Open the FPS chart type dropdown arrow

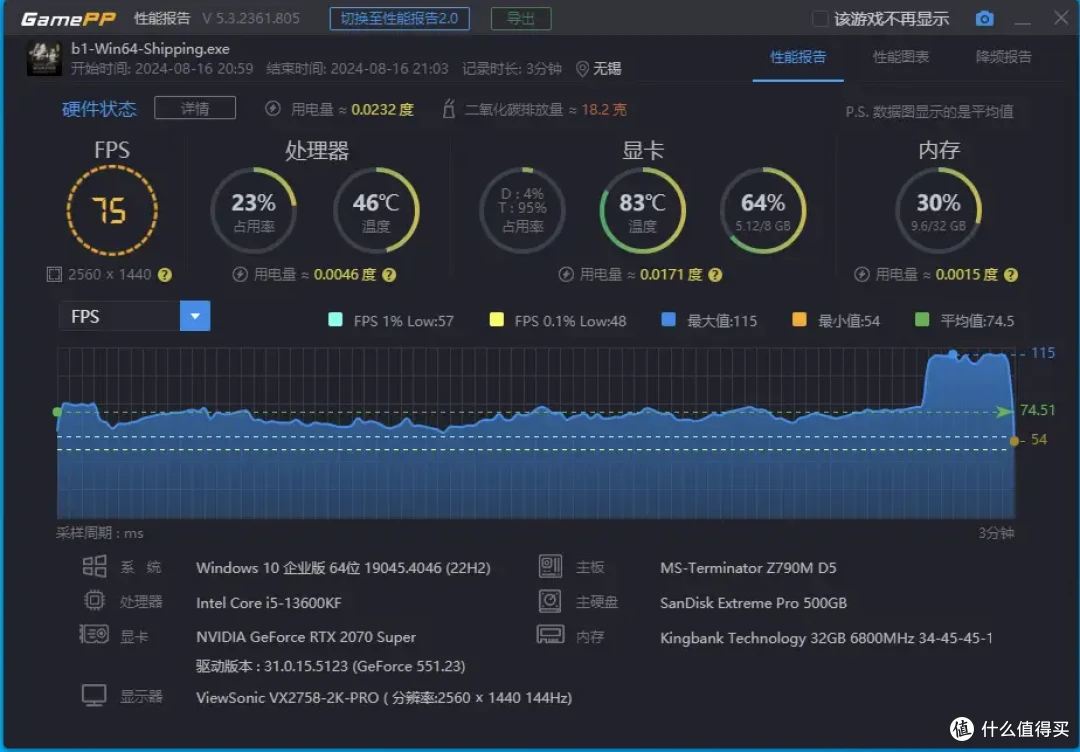[195, 316]
